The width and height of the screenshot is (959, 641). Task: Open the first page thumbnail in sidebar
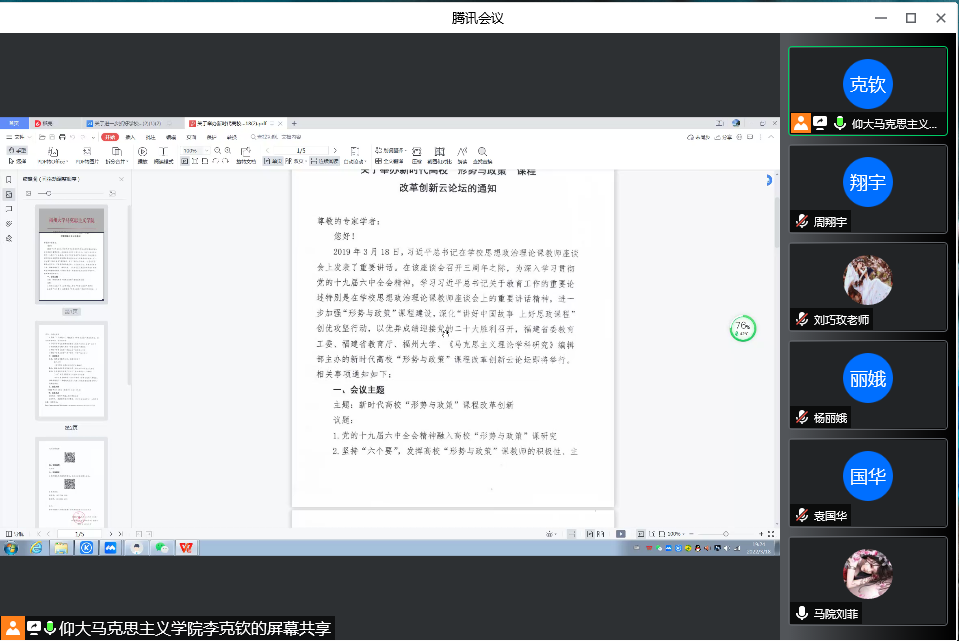click(71, 255)
